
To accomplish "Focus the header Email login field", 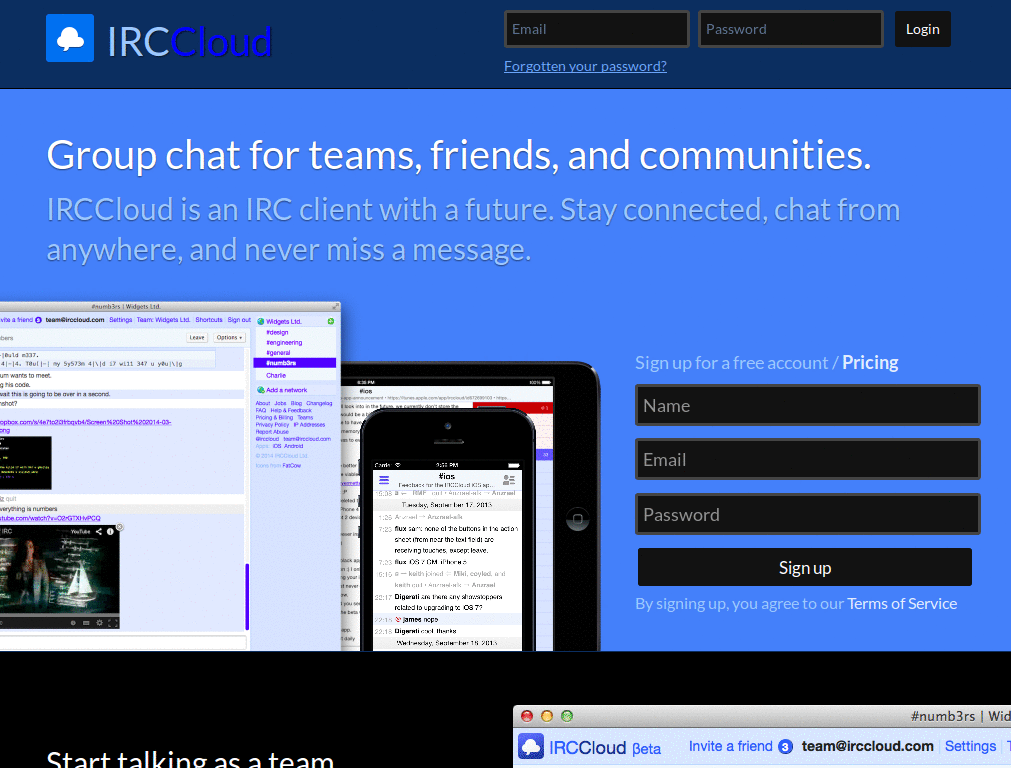I will [596, 29].
